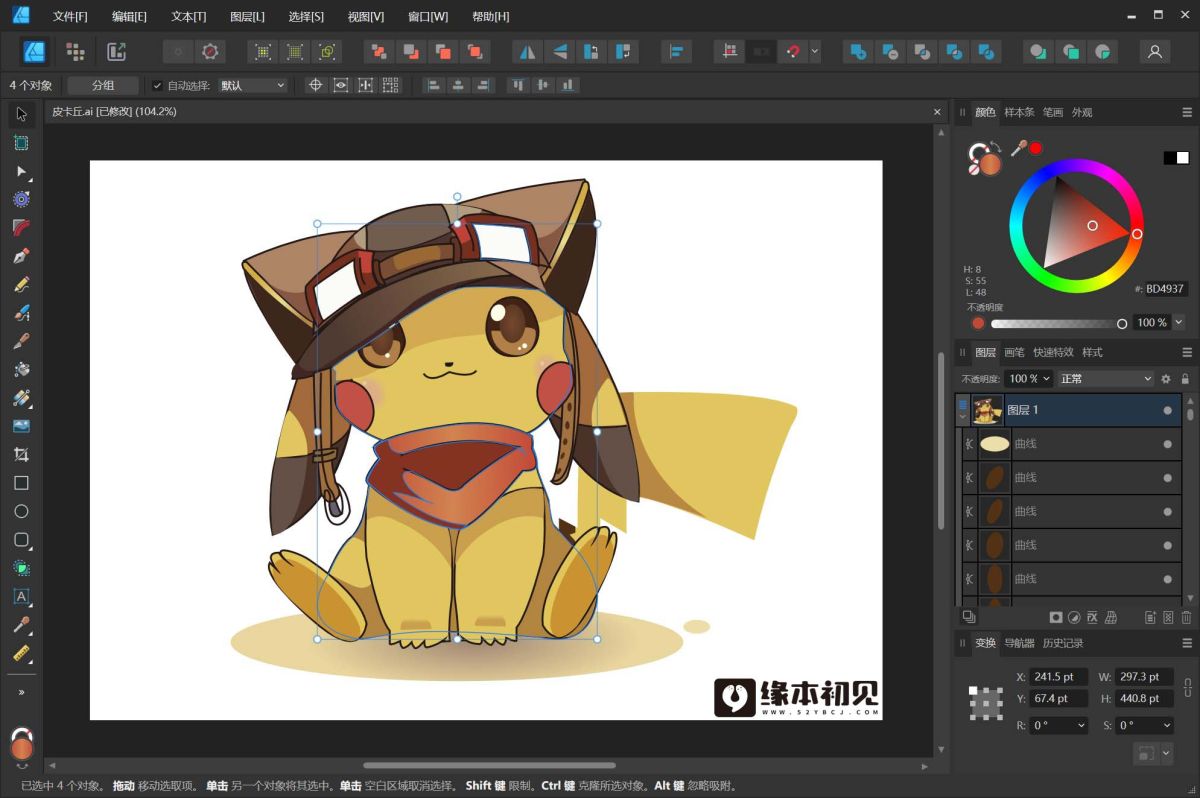Viewport: 1200px width, 798px height.
Task: Select the Pen tool
Action: pos(21,256)
